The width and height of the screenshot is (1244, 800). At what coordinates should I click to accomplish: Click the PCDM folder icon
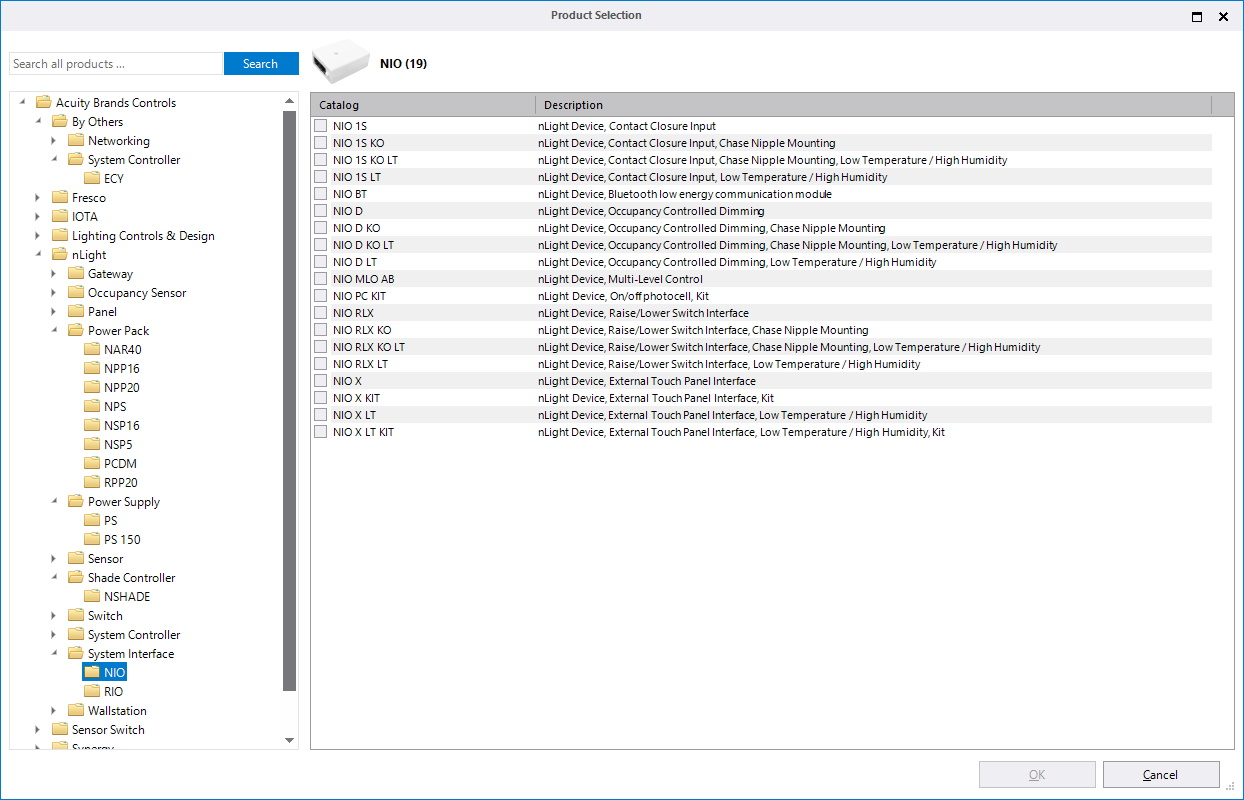pyautogui.click(x=92, y=464)
